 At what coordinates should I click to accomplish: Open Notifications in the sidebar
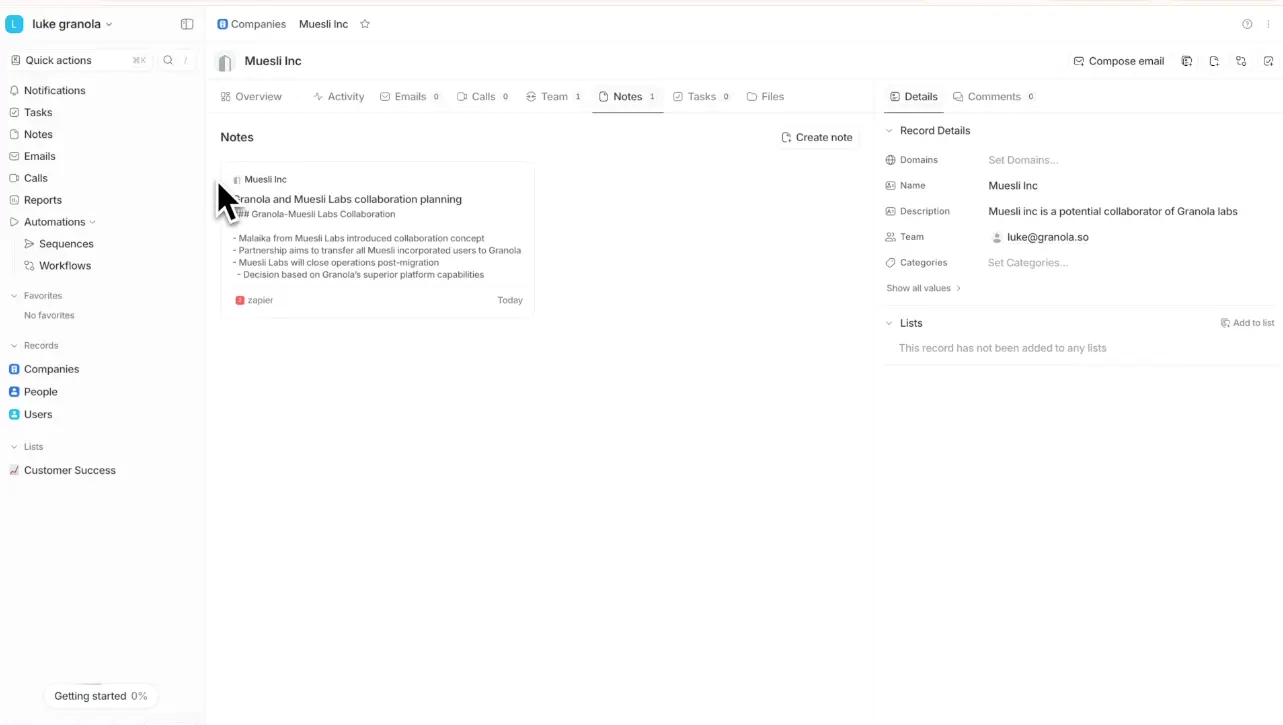(x=54, y=91)
